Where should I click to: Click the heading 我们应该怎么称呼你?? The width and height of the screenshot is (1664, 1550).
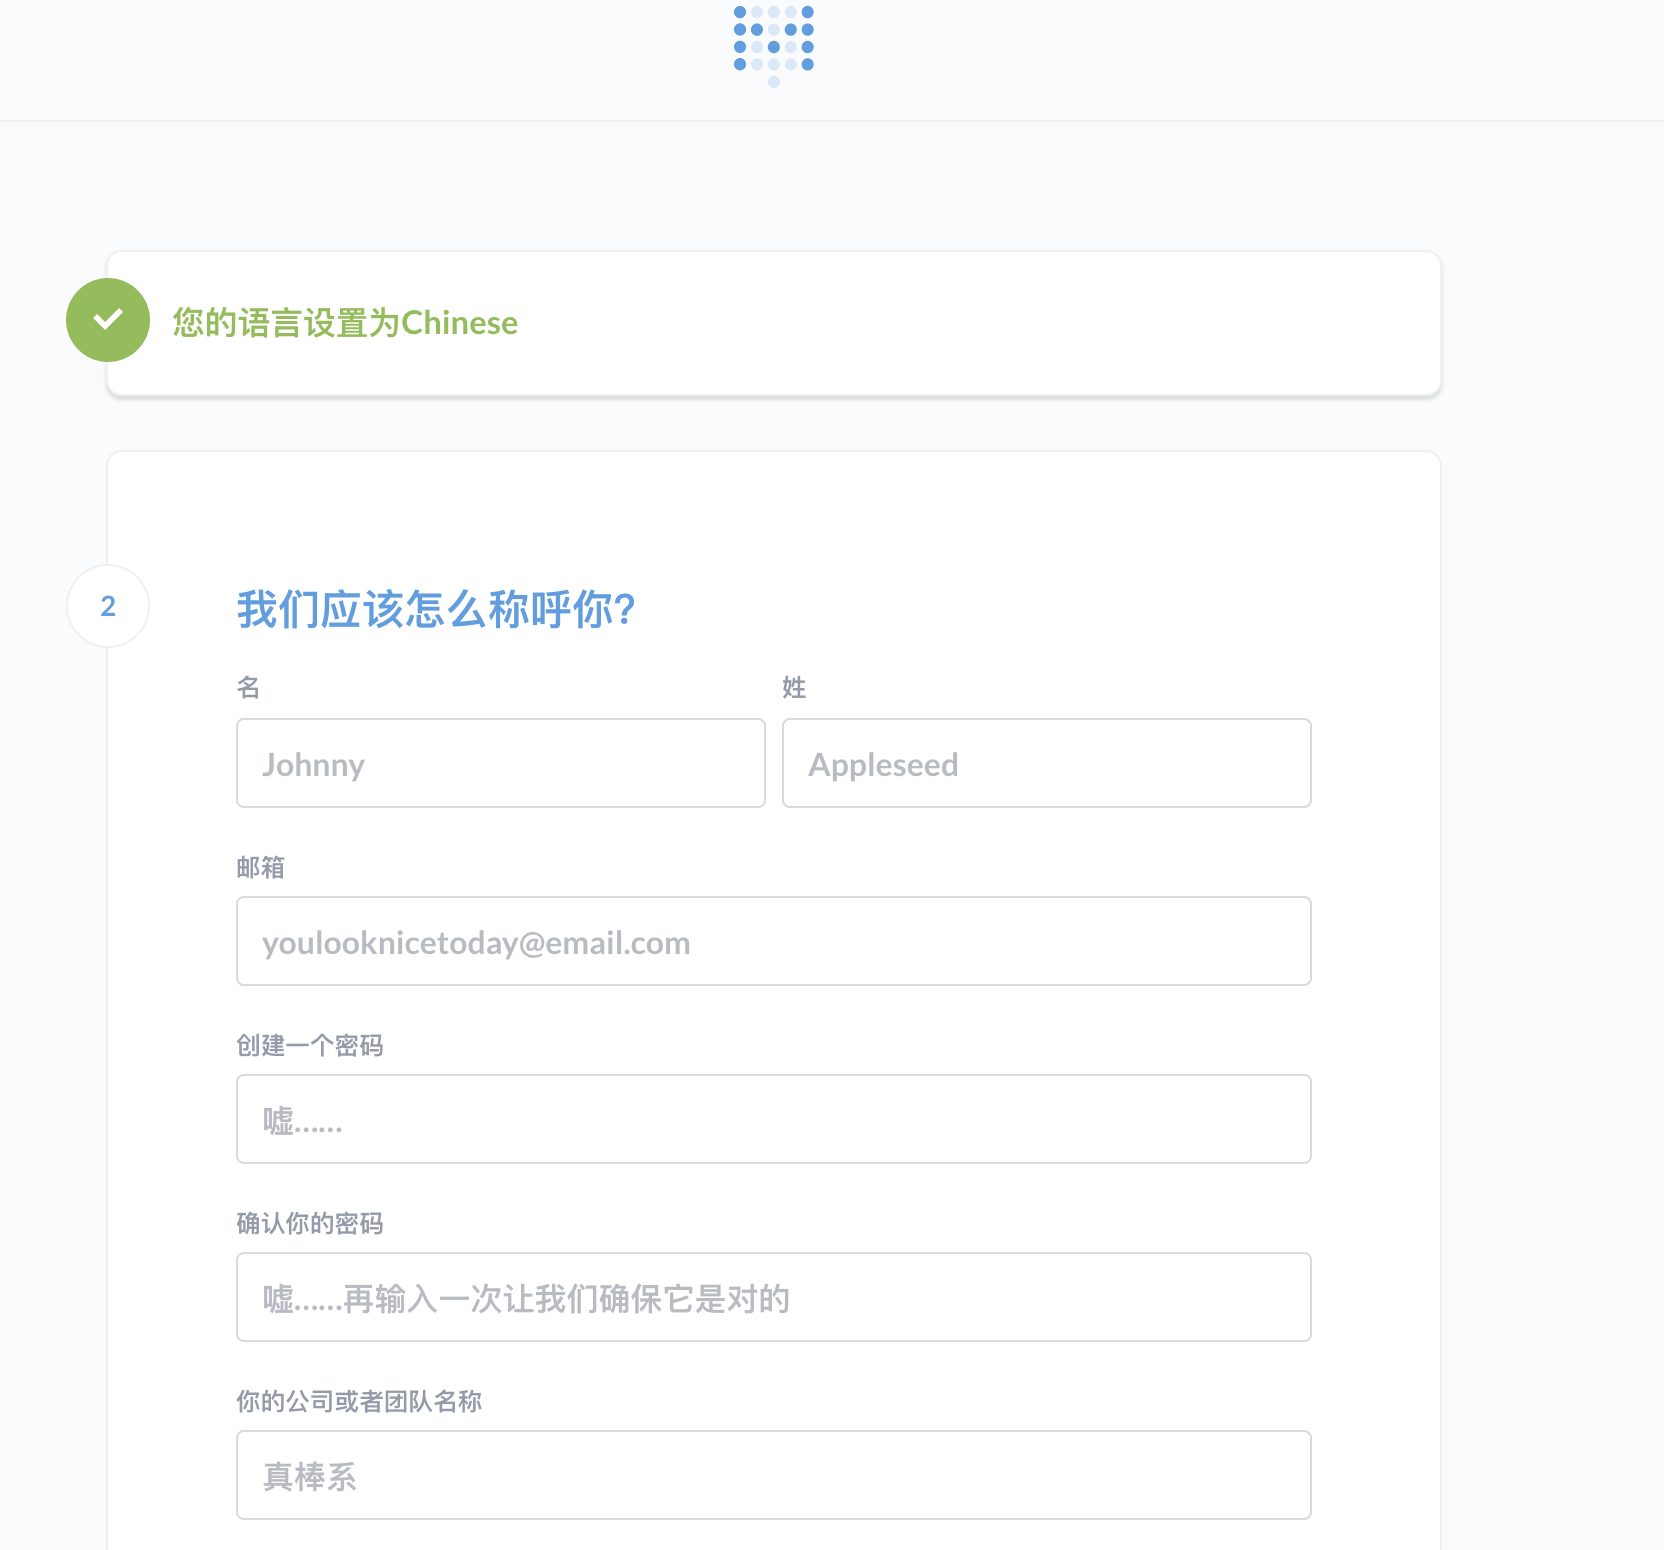435,608
